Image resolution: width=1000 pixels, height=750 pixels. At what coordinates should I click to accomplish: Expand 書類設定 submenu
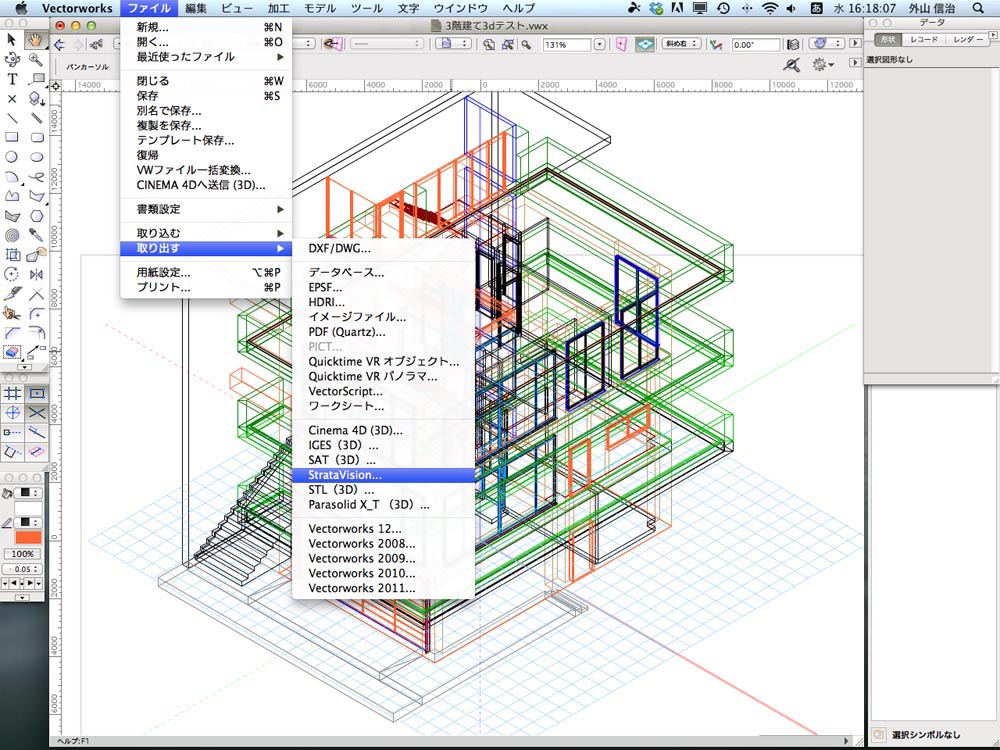(206, 209)
